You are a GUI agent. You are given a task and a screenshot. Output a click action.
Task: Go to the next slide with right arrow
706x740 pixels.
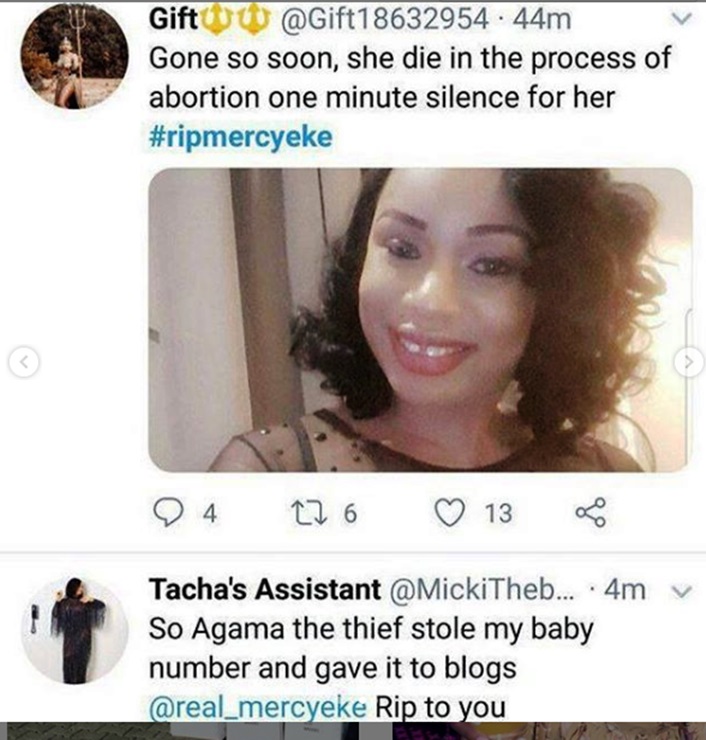pos(688,362)
